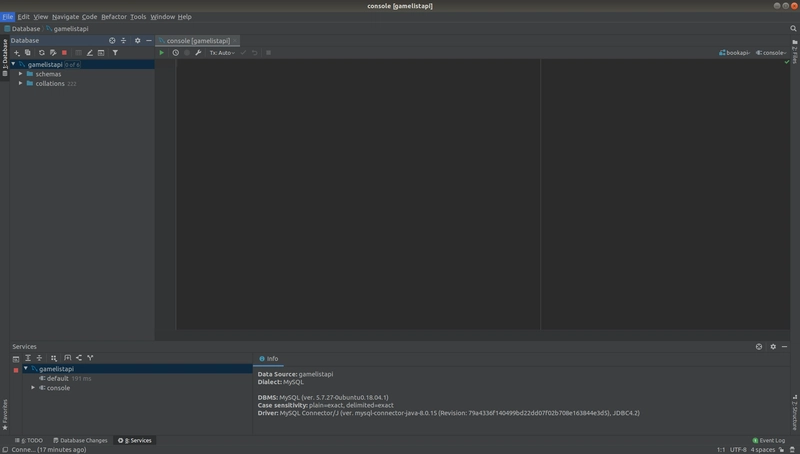Image resolution: width=800 pixels, height=454 pixels.
Task: Cancel running statements stop square icon
Action: click(x=268, y=53)
